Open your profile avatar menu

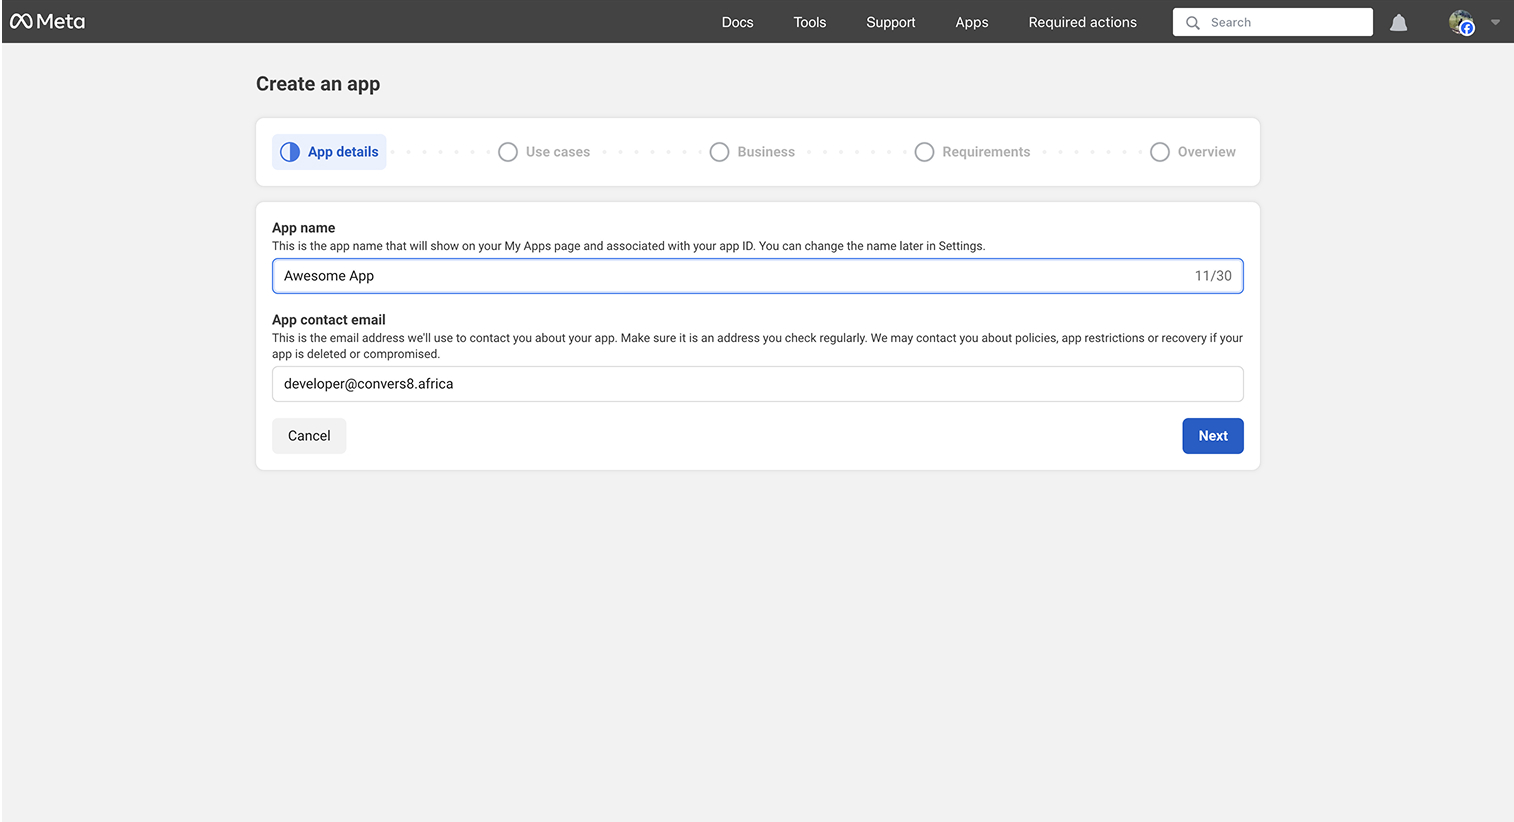click(x=1461, y=21)
